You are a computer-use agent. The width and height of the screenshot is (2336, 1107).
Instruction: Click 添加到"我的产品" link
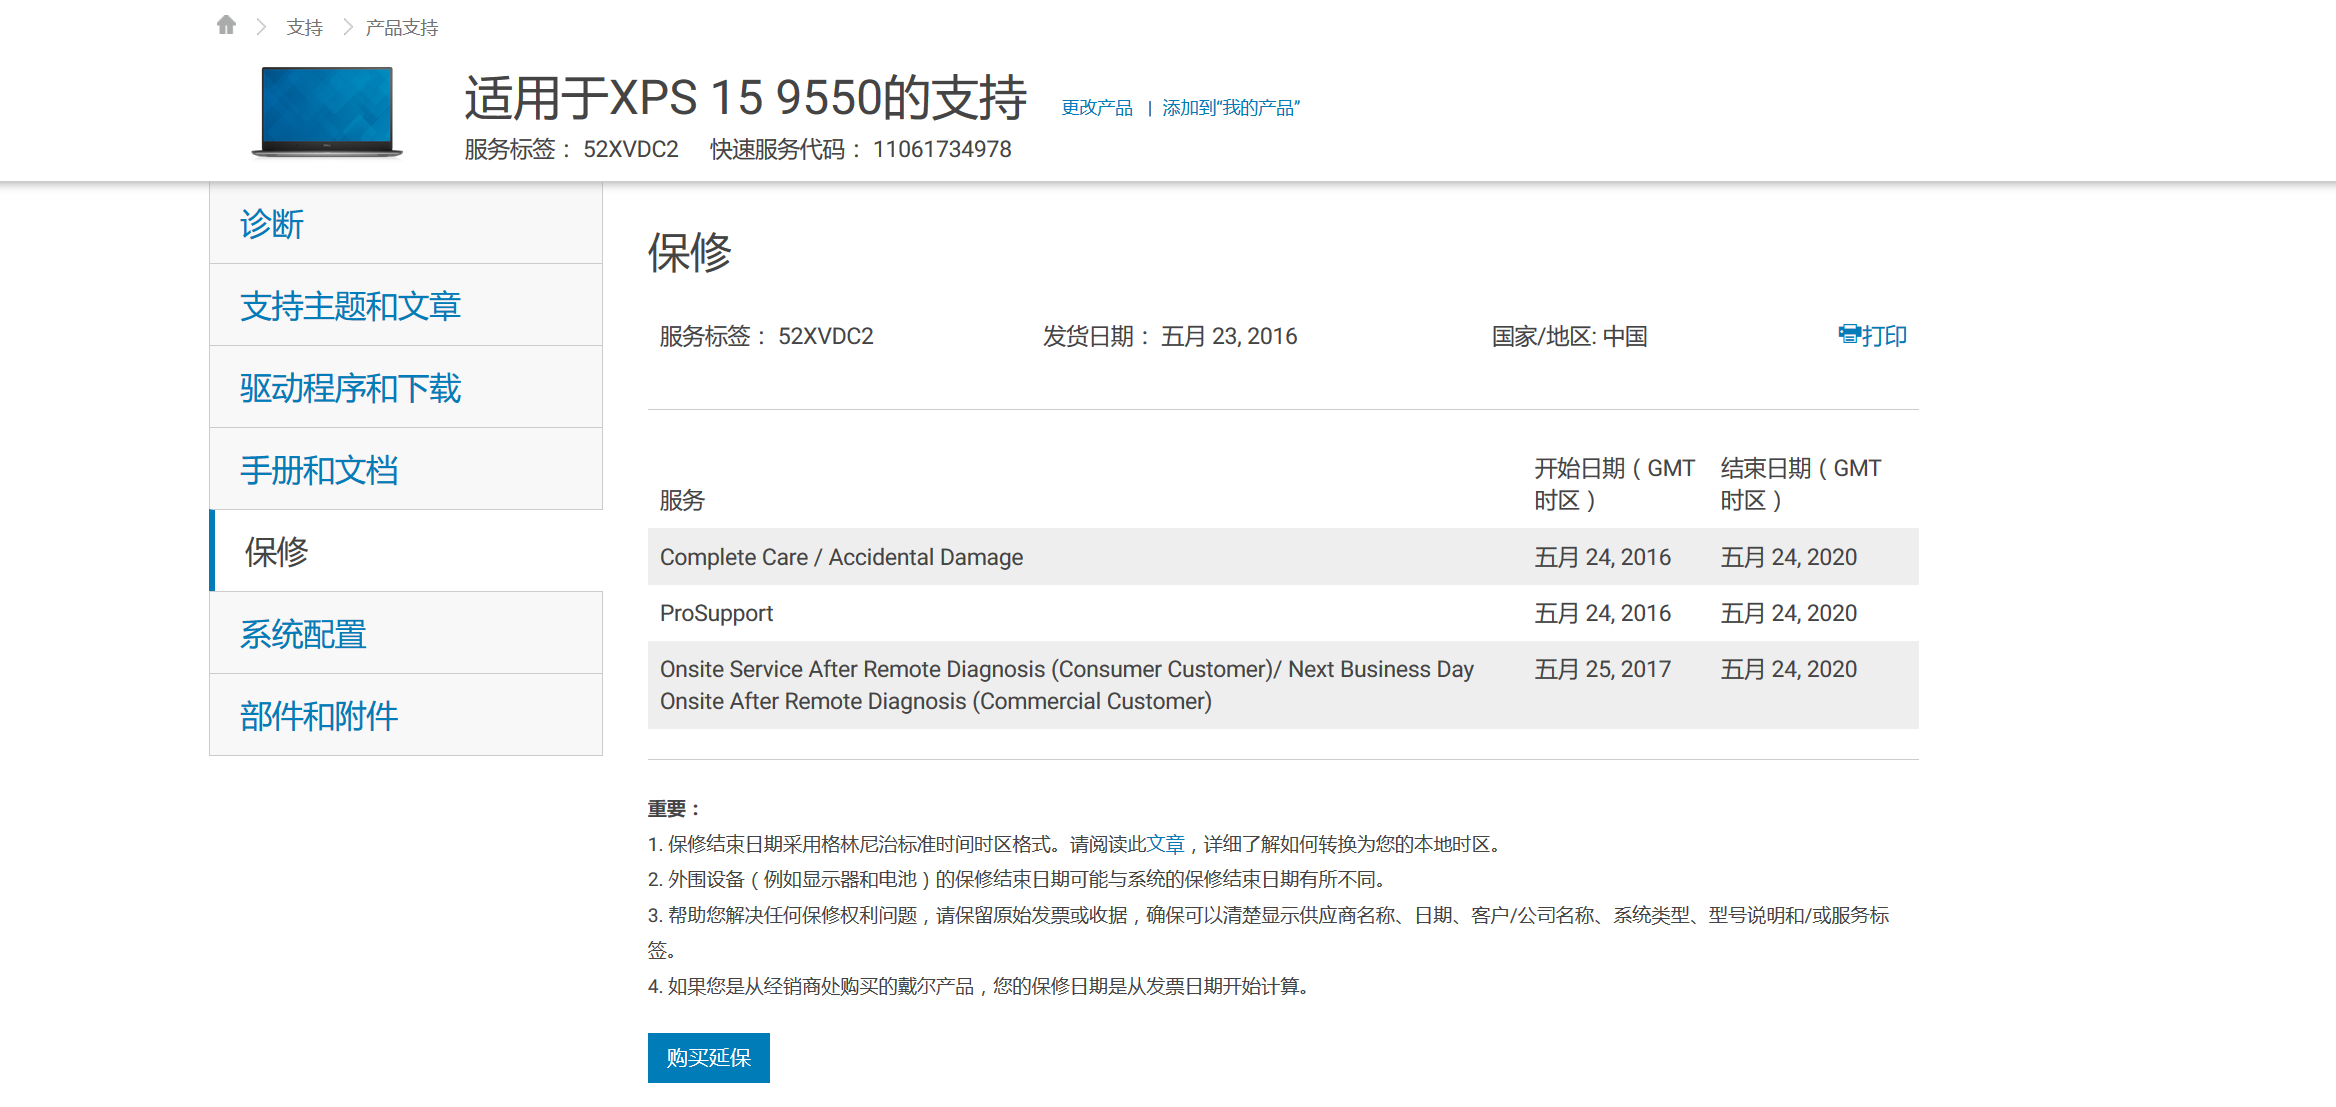point(1230,108)
